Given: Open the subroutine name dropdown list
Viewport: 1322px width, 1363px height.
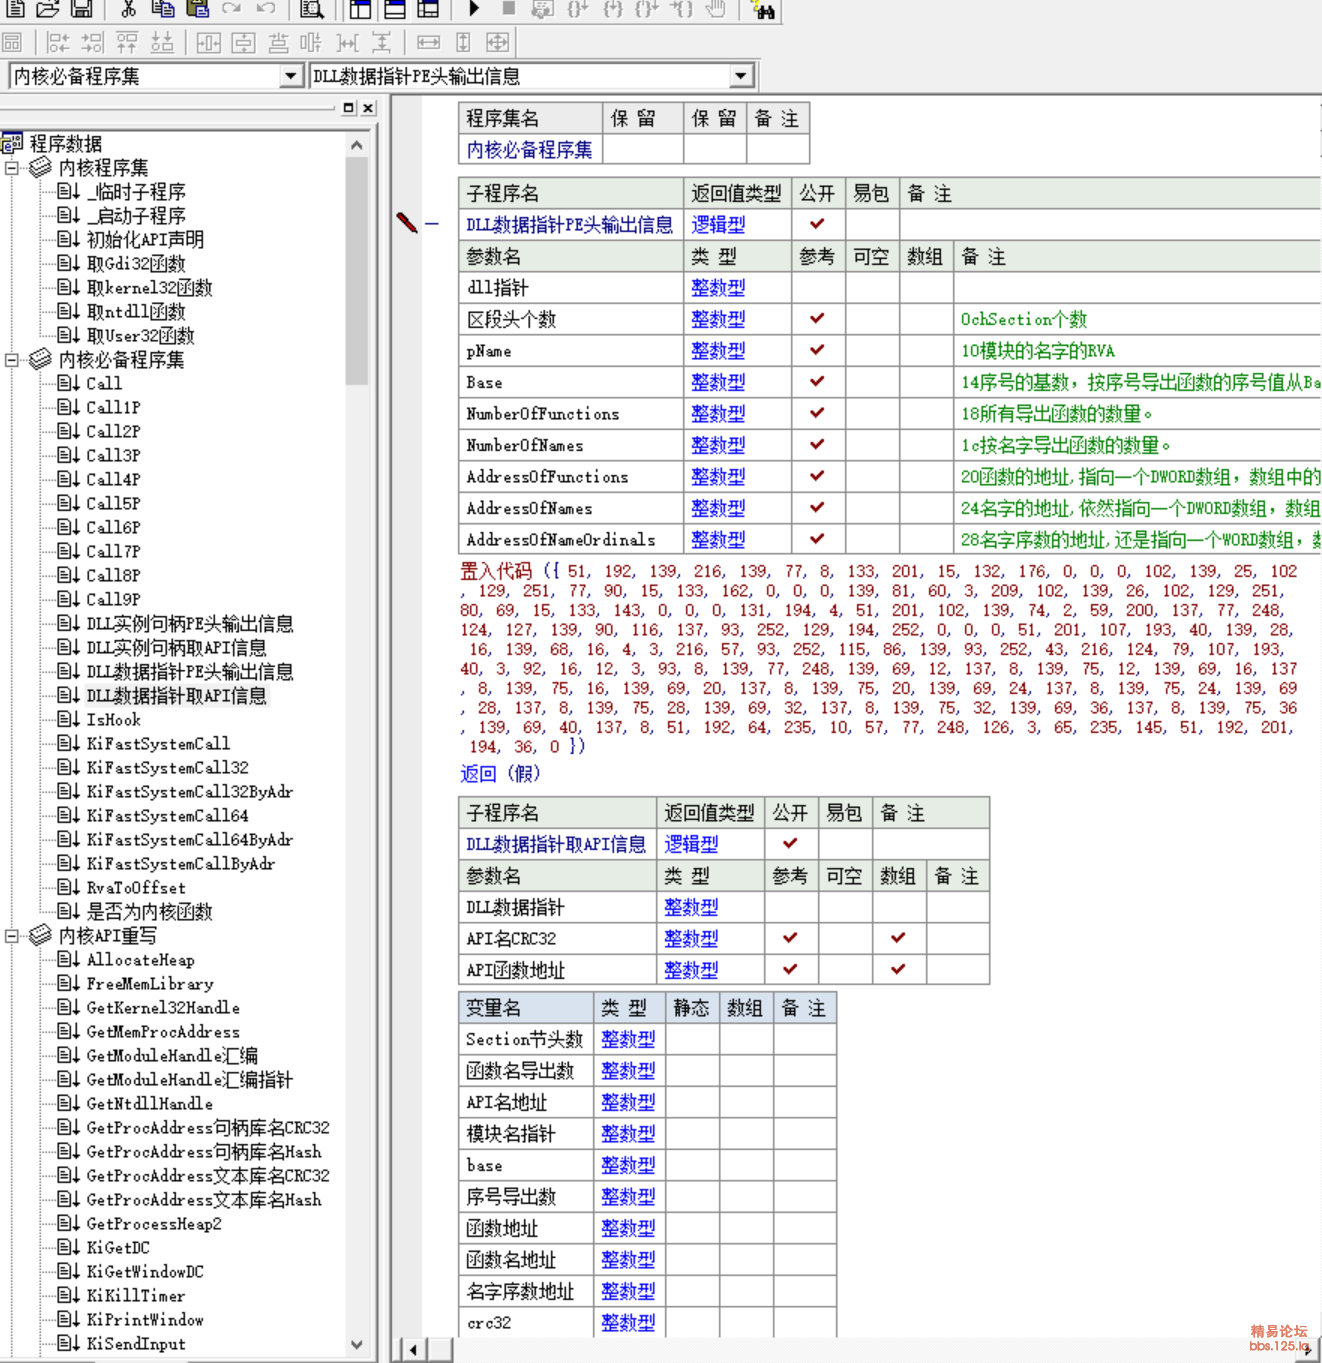Looking at the screenshot, I should tap(740, 76).
